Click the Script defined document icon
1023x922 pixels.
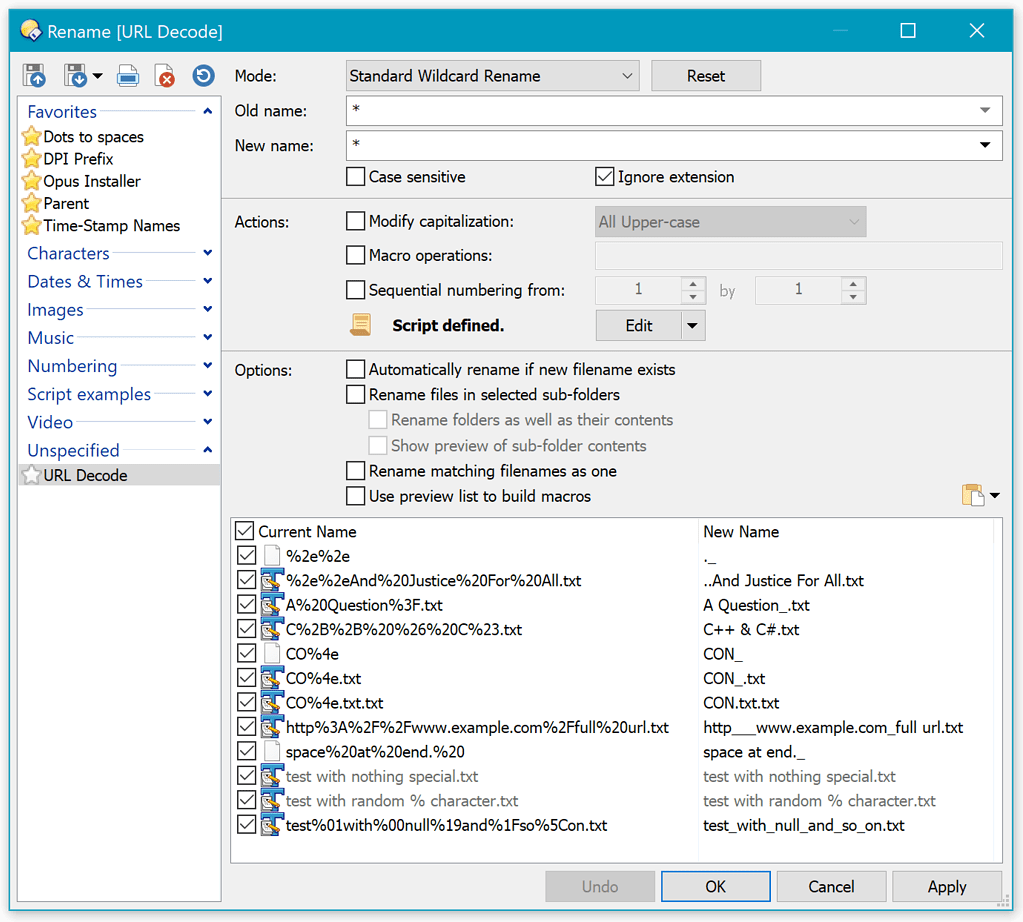pyautogui.click(x=360, y=323)
